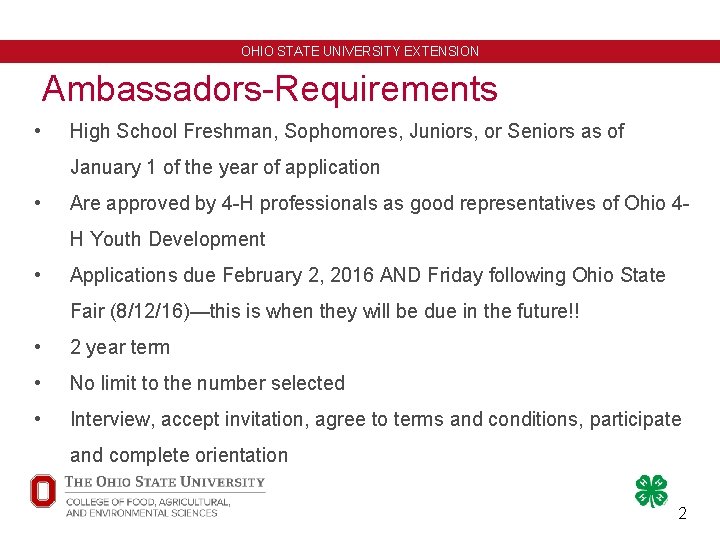Click College of Food, Agricultural text
The width and height of the screenshot is (720, 540).
[148, 502]
